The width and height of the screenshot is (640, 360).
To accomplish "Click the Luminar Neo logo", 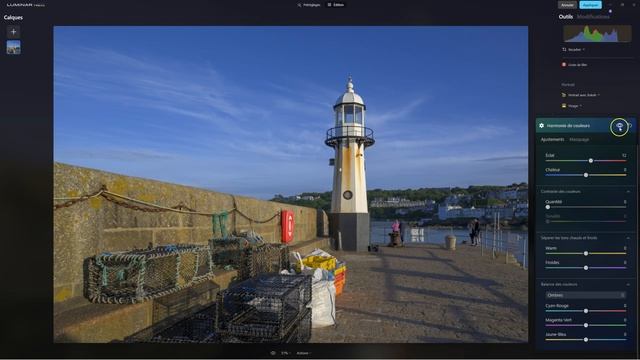I will [x=26, y=5].
